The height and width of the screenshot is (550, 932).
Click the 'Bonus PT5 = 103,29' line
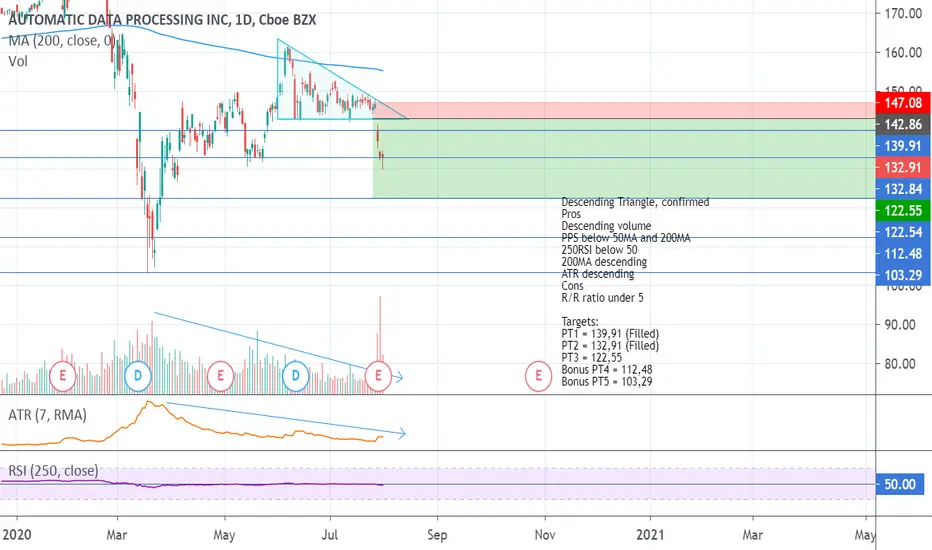pos(607,381)
